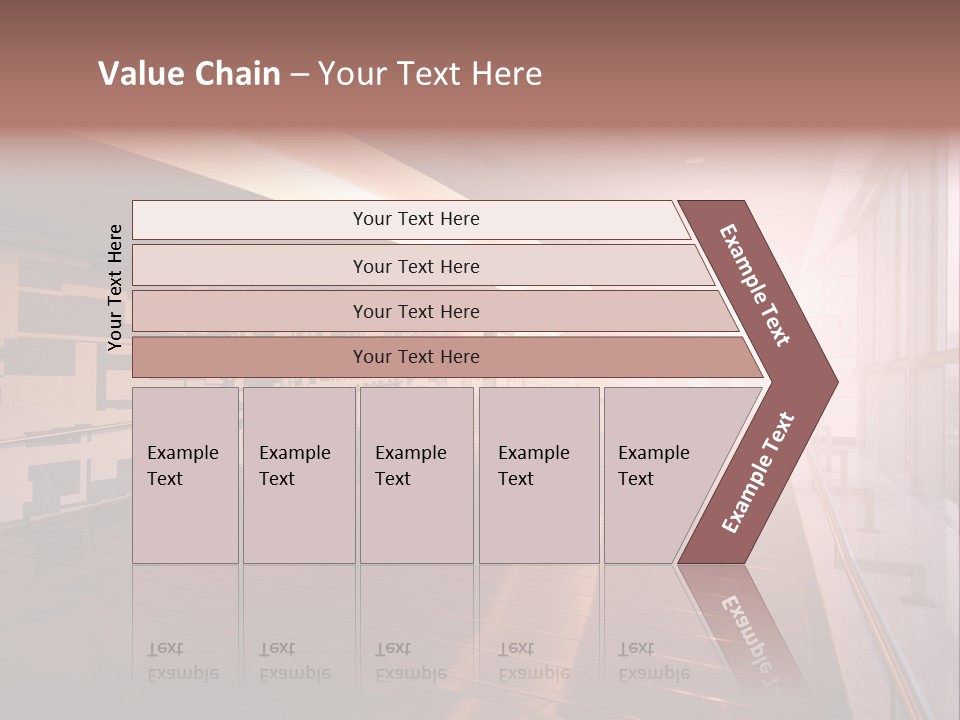Click the lower chevron 'Example Text' label
The image size is (960, 720).
click(x=758, y=473)
